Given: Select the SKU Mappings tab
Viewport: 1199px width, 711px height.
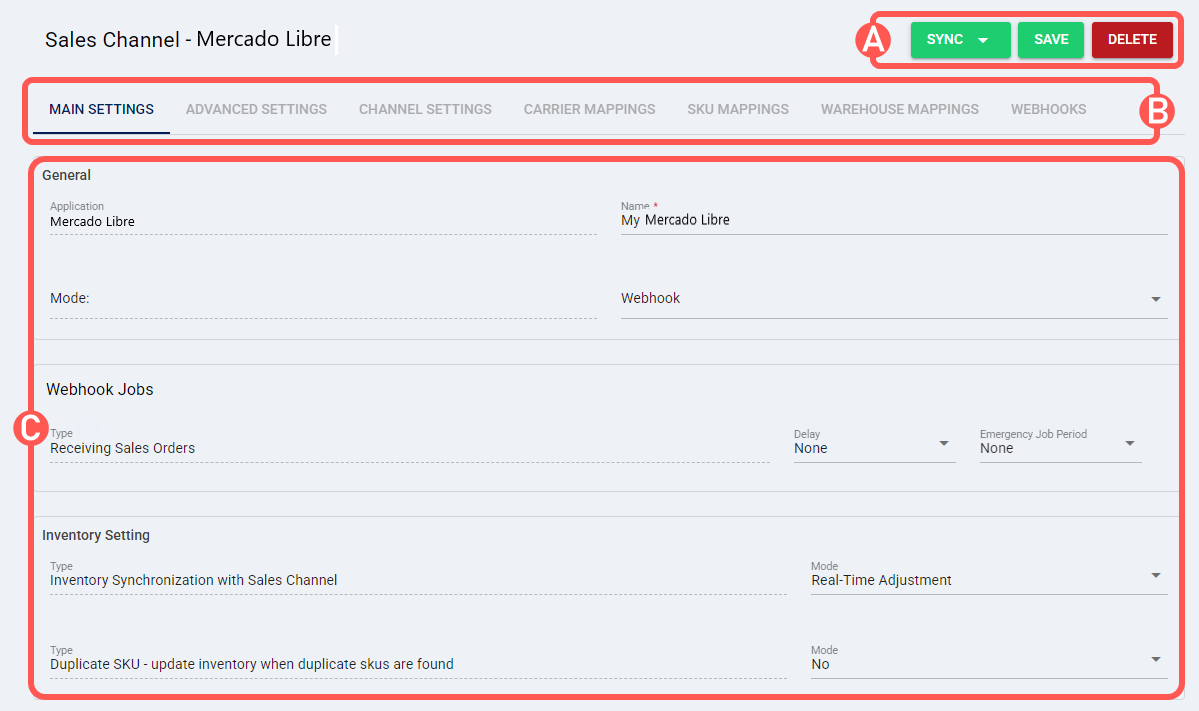Looking at the screenshot, I should tap(738, 109).
